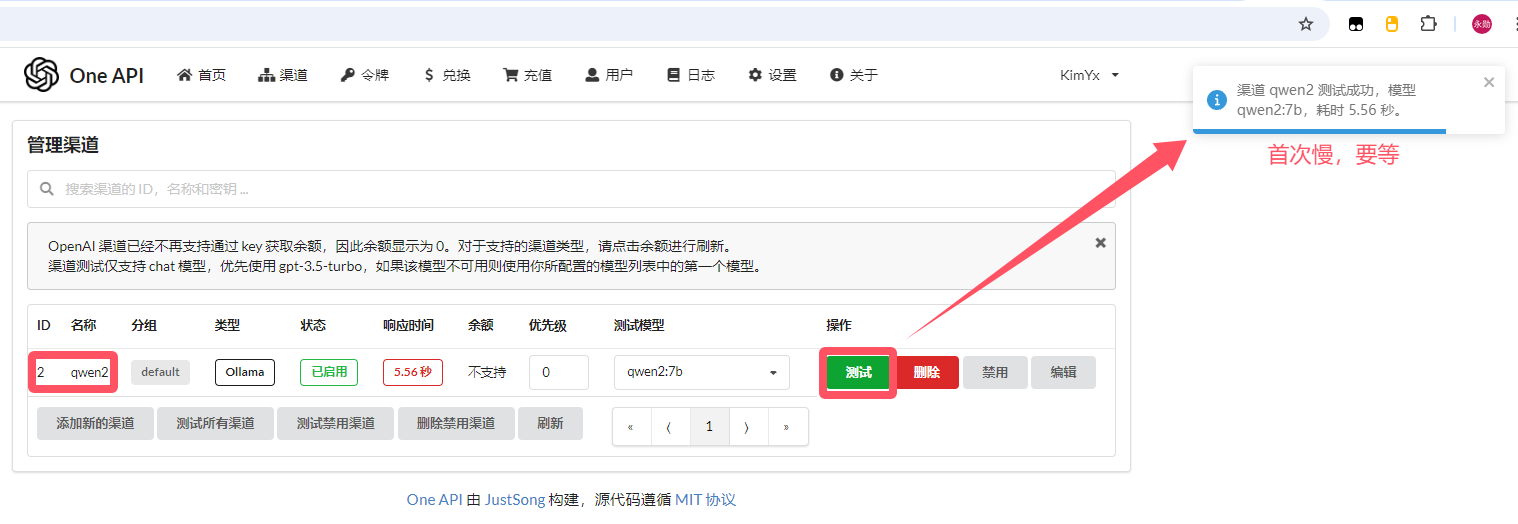Click the One API logo icon
Viewport: 1518px width, 524px height.
[x=42, y=74]
